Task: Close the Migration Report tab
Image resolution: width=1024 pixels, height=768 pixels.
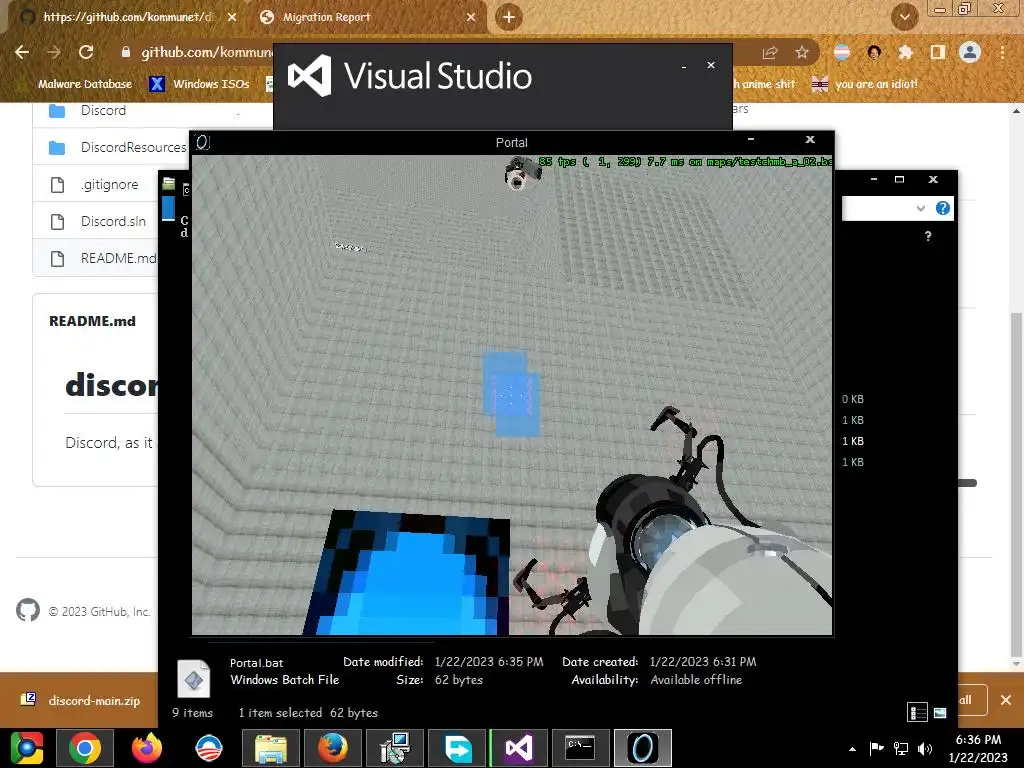Action: (471, 17)
